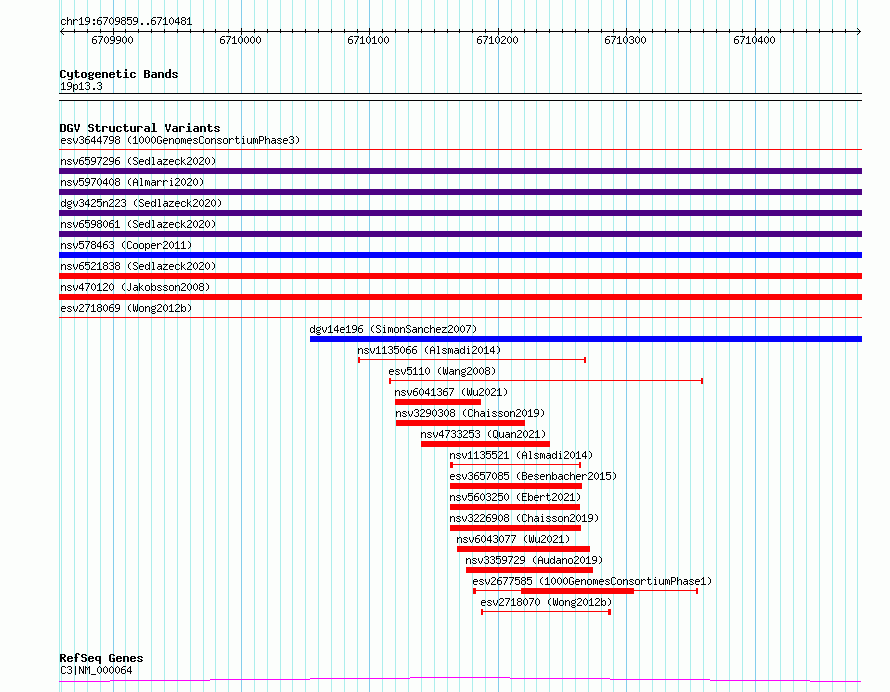Open the nsv5970408 (Almarri2020) variant label
The height and width of the screenshot is (692, 890).
click(x=132, y=182)
